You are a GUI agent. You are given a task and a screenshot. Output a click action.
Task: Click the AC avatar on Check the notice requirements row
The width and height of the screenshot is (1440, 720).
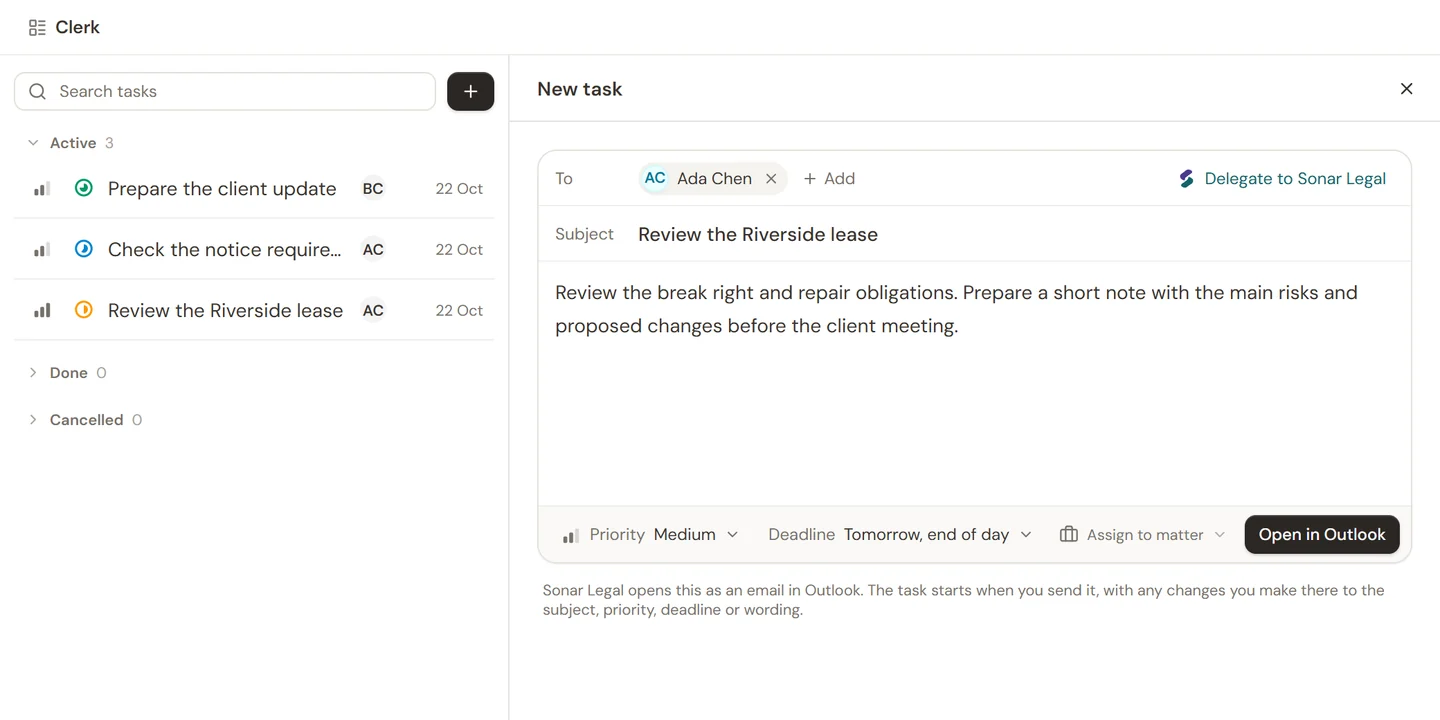(x=373, y=249)
